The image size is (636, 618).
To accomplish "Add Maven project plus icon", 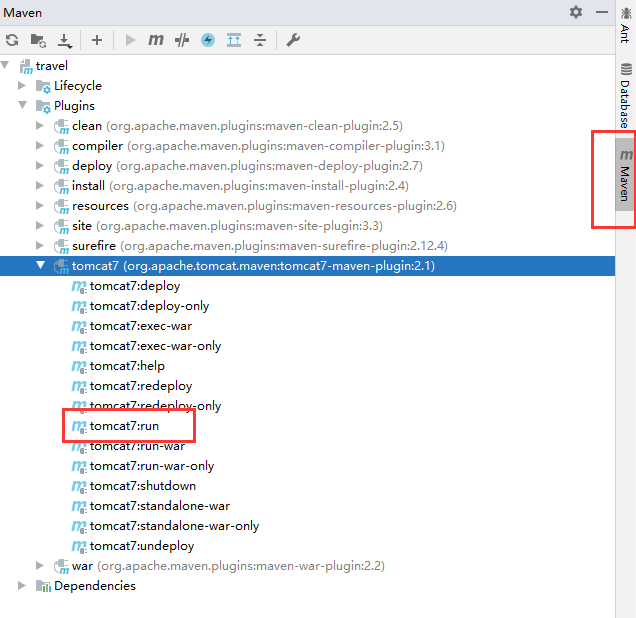I will (97, 40).
